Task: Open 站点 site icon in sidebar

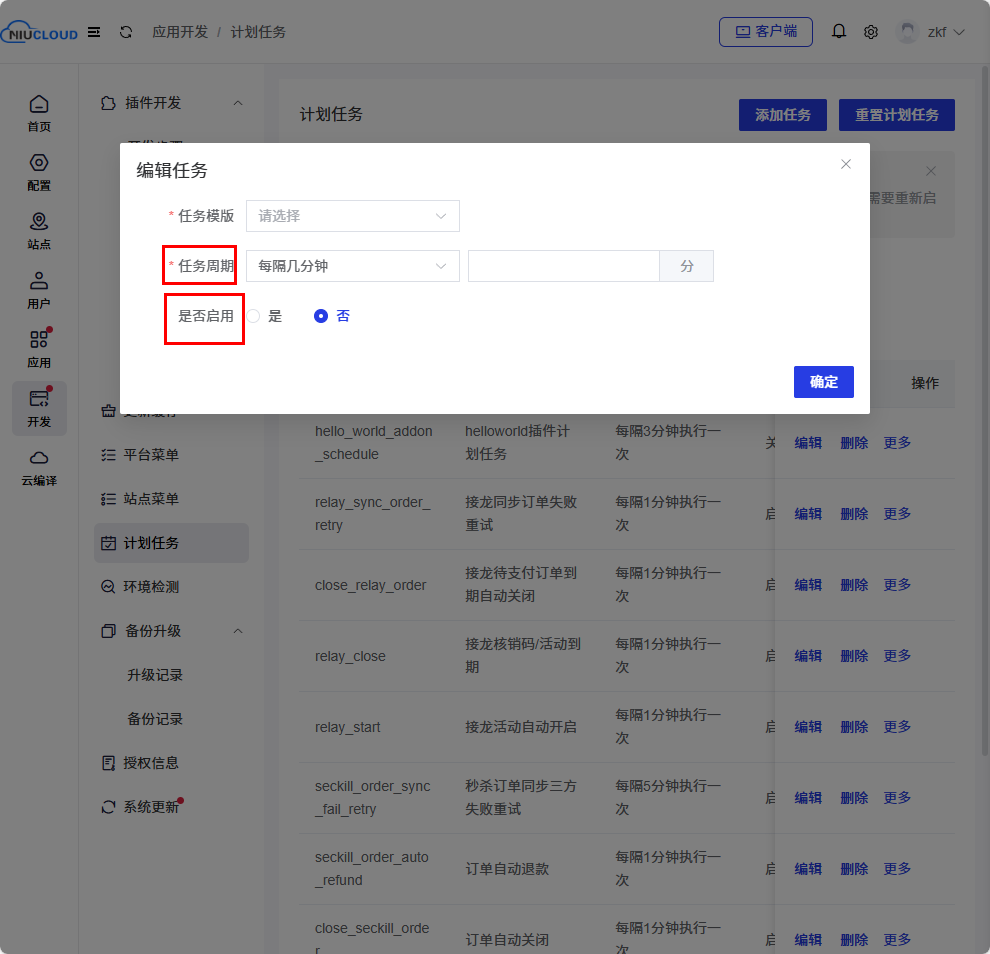Action: [39, 230]
